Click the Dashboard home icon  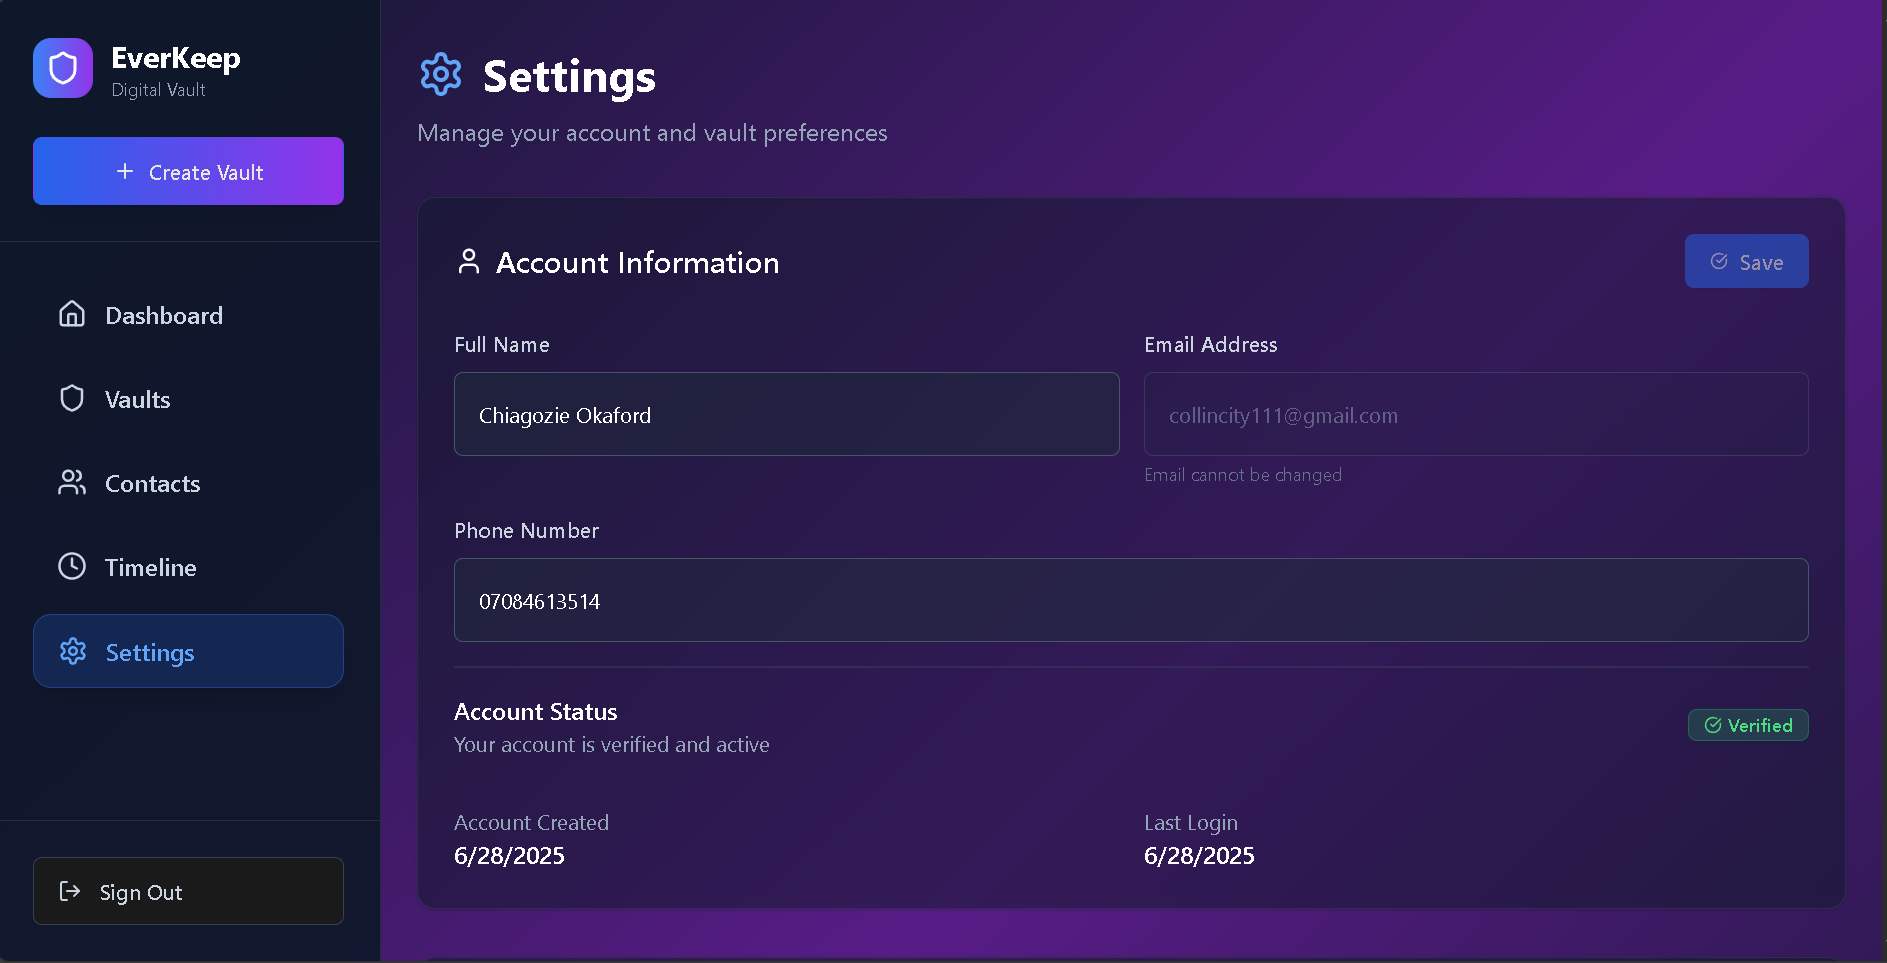(72, 314)
